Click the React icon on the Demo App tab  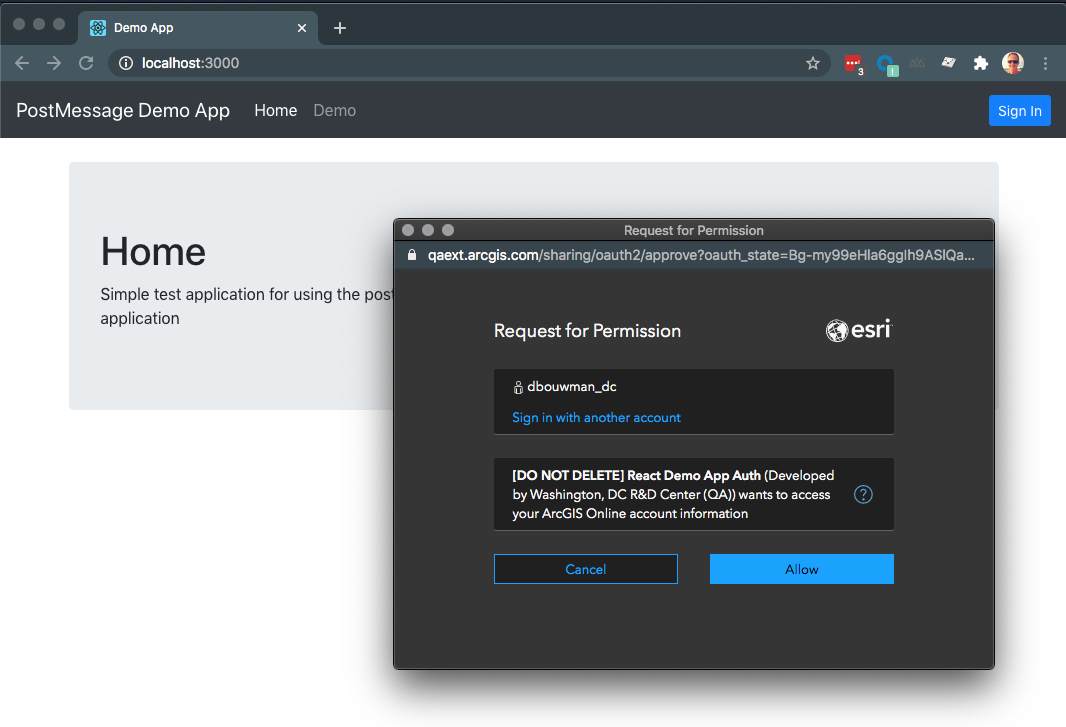point(98,28)
